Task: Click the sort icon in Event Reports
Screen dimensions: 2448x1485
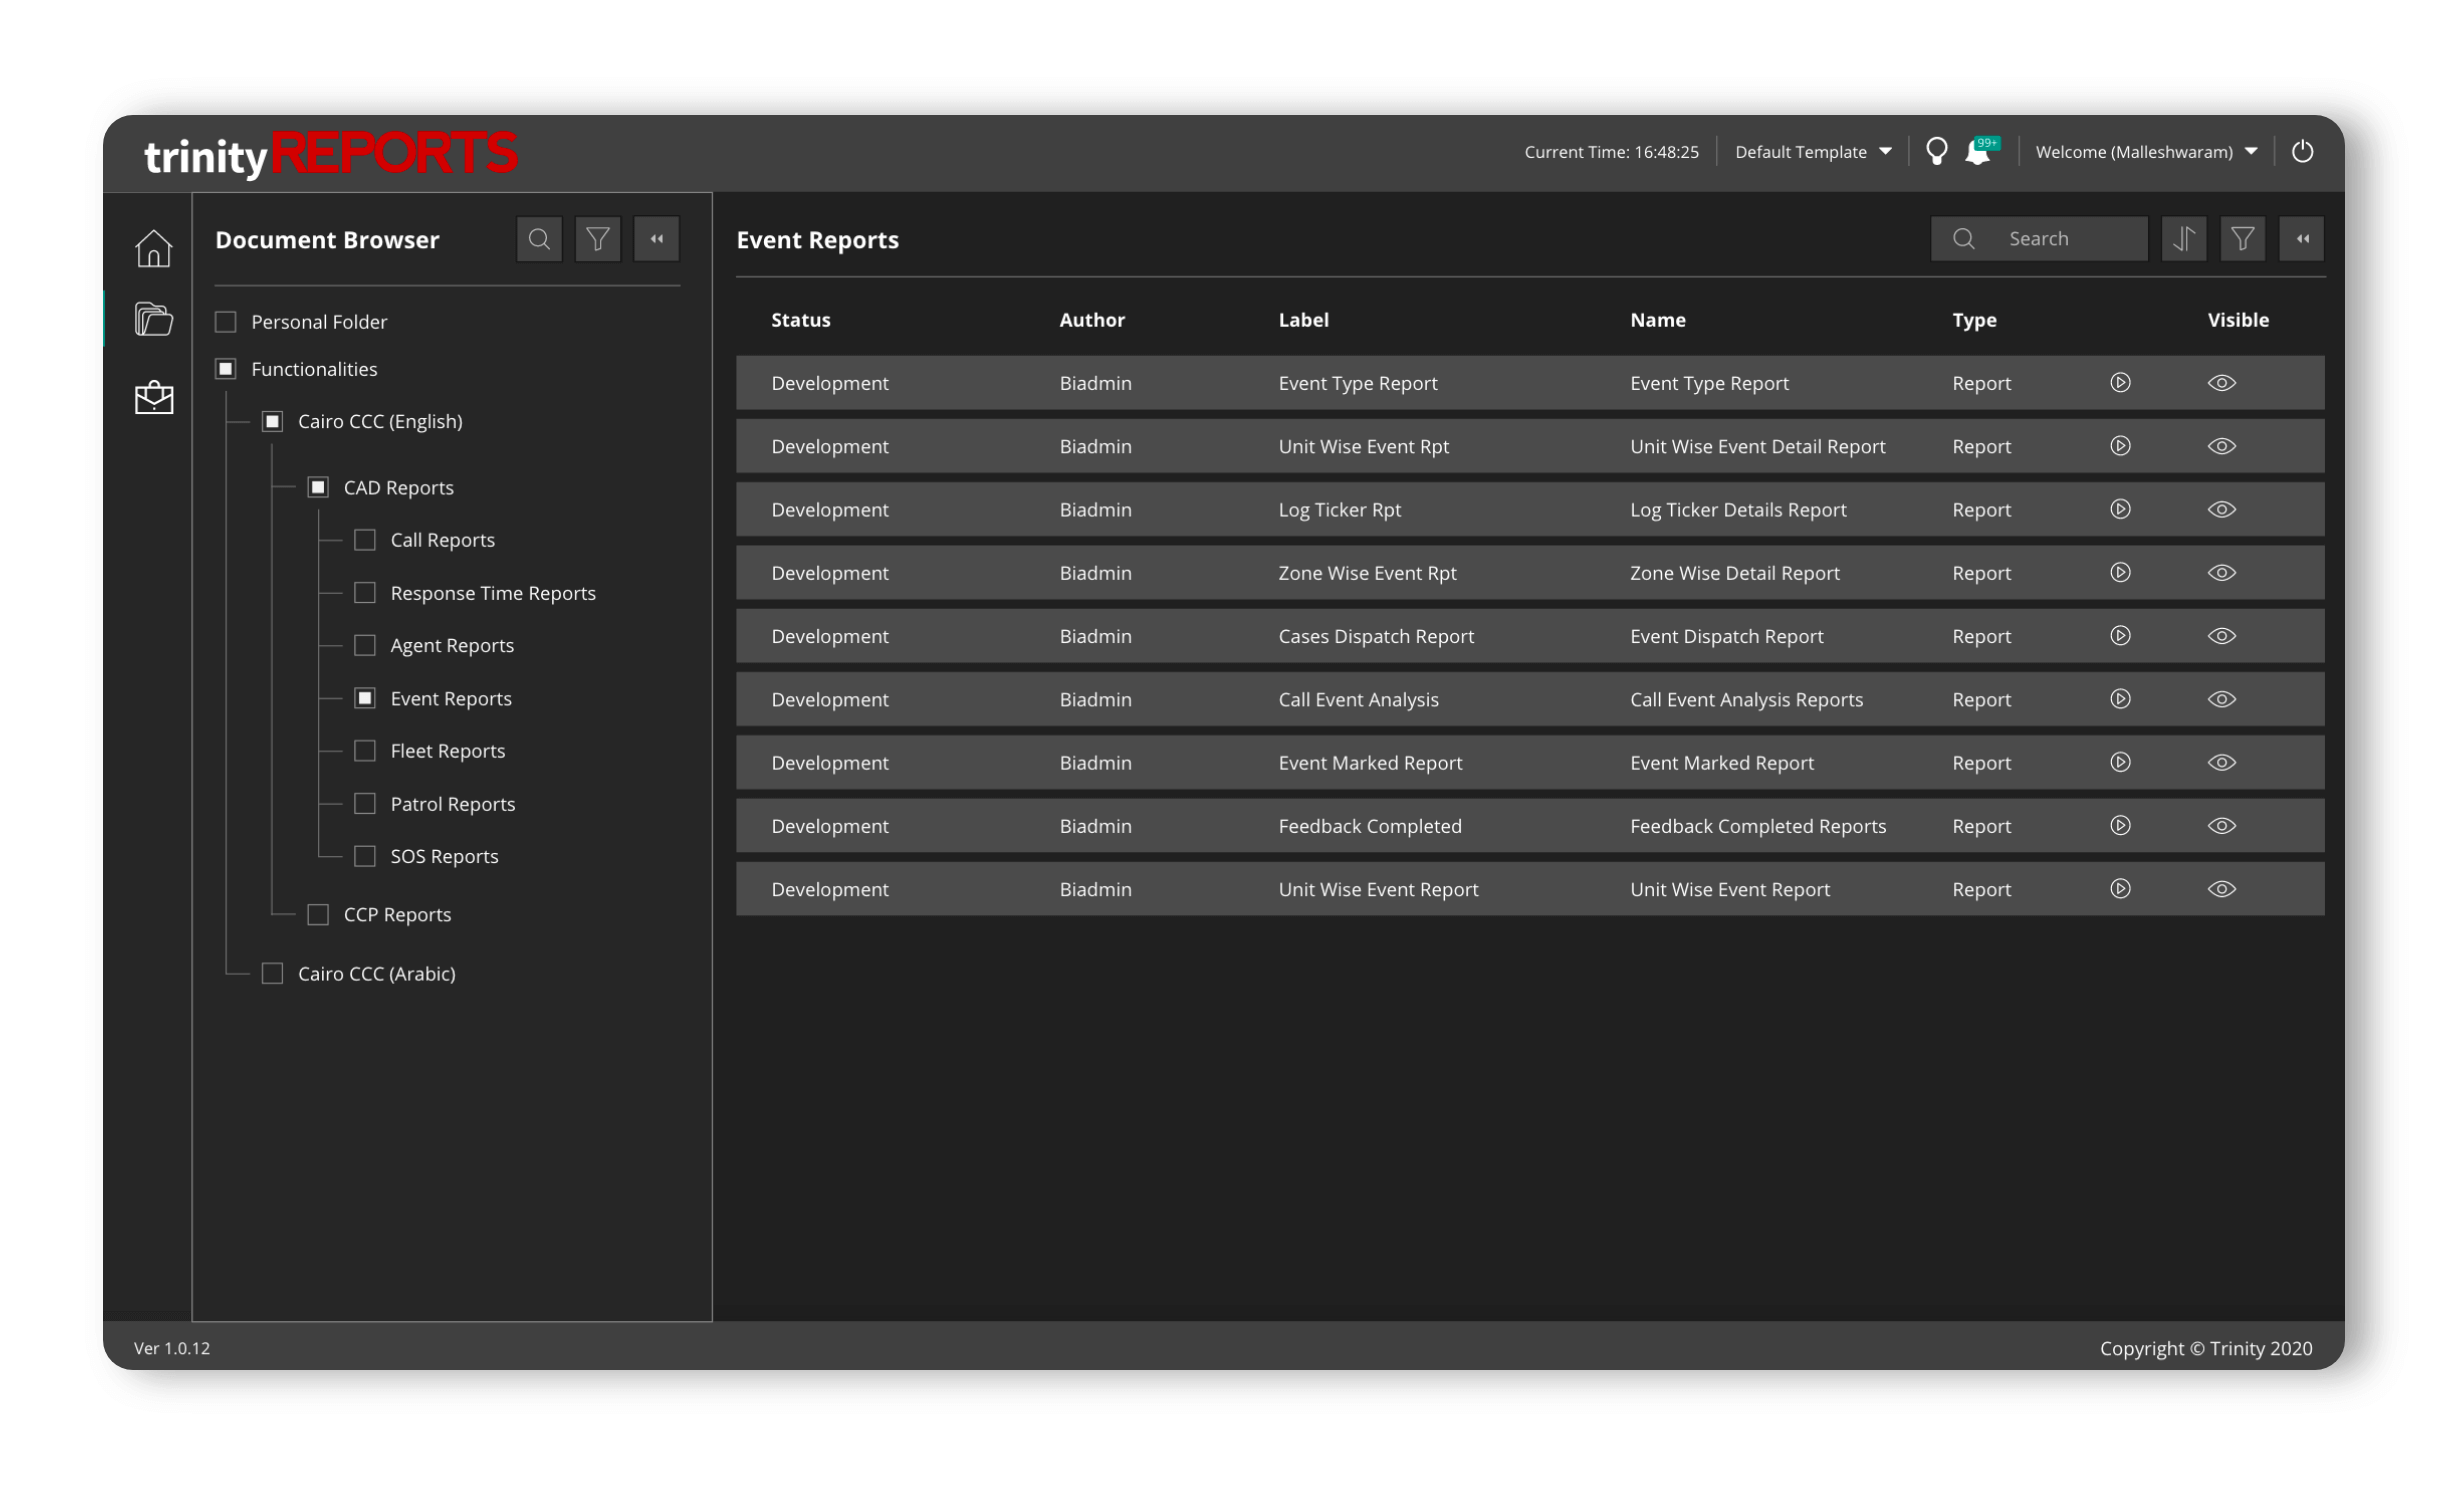Action: (2184, 239)
